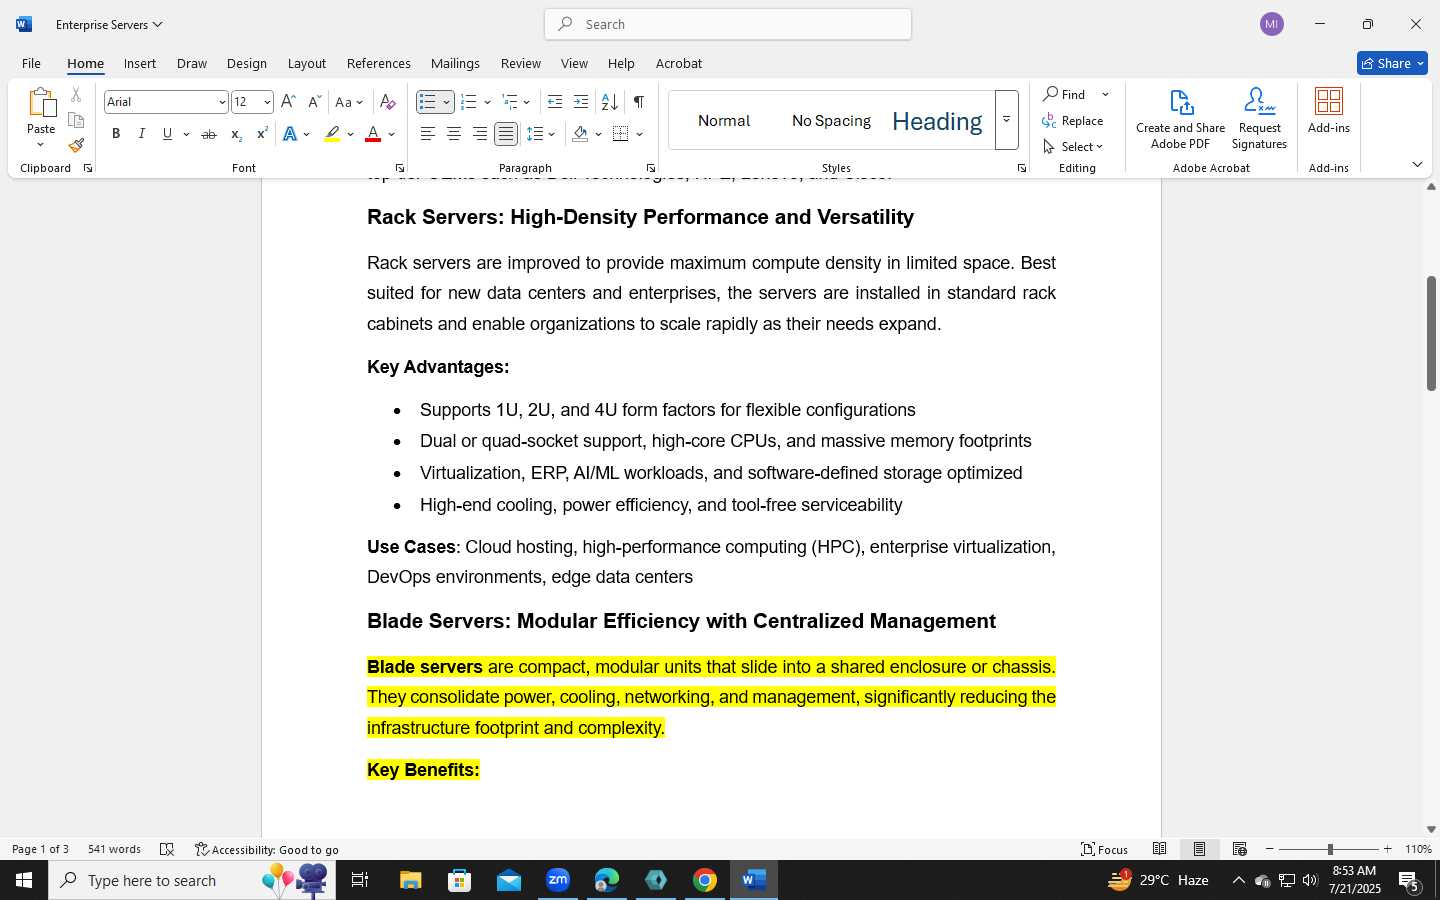Screen dimensions: 1440x900
Task: Open paragraph shading paint bucket
Action: pyautogui.click(x=581, y=134)
